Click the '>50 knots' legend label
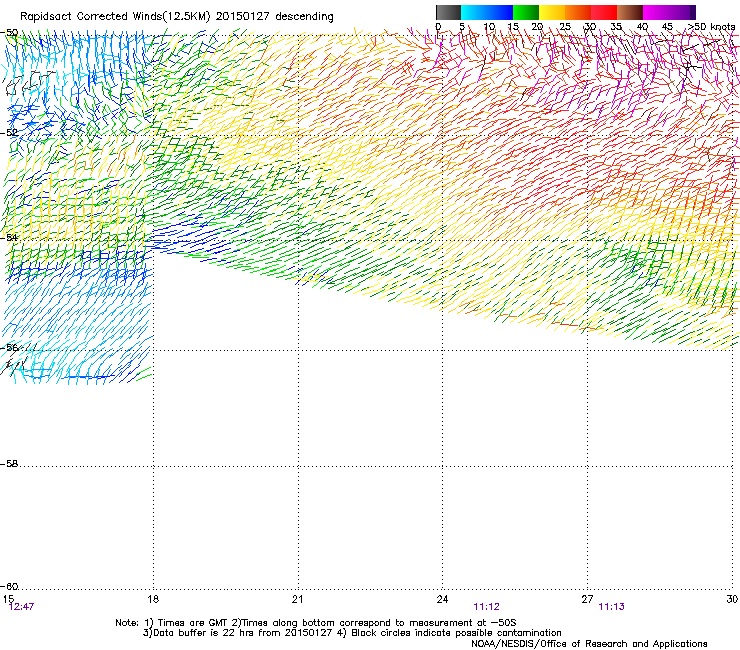 [x=711, y=27]
